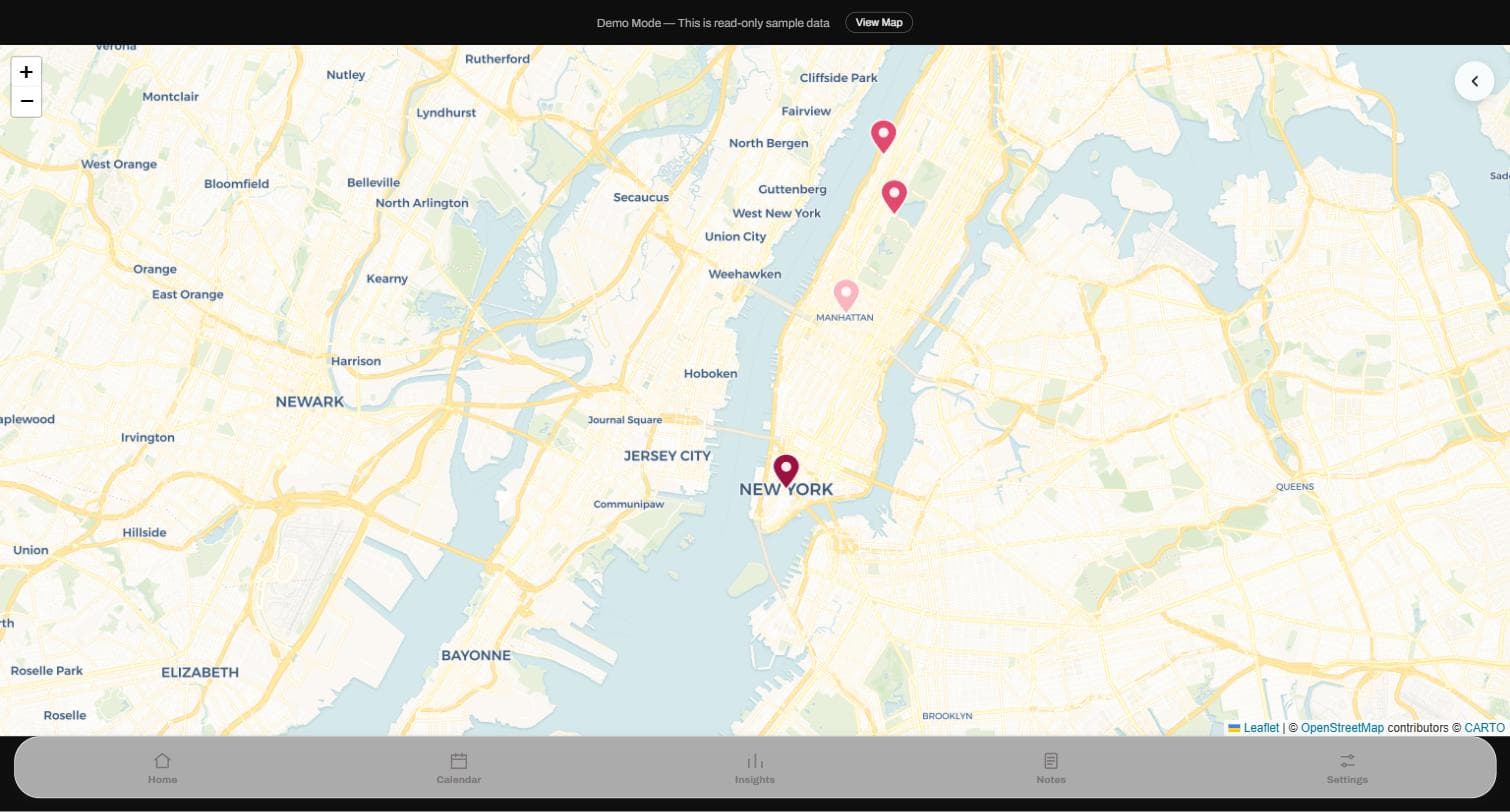This screenshot has height=812, width=1510.
Task: Click the ELIZABETH map label
Action: tap(200, 673)
